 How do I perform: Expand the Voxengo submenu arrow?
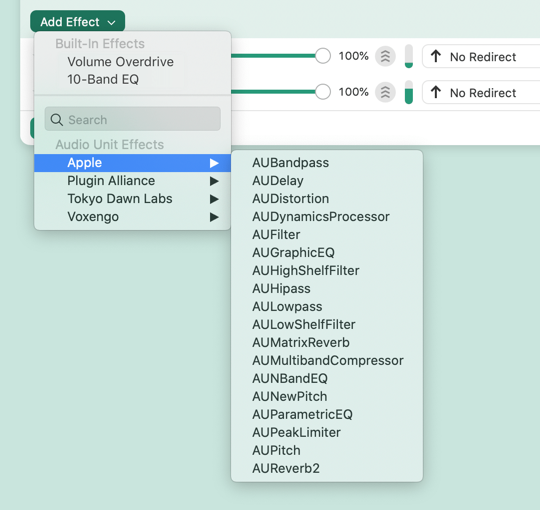pos(214,217)
